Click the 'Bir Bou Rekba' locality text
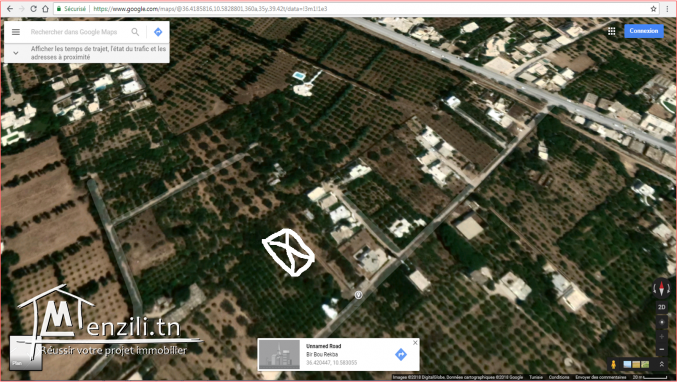 coord(322,354)
